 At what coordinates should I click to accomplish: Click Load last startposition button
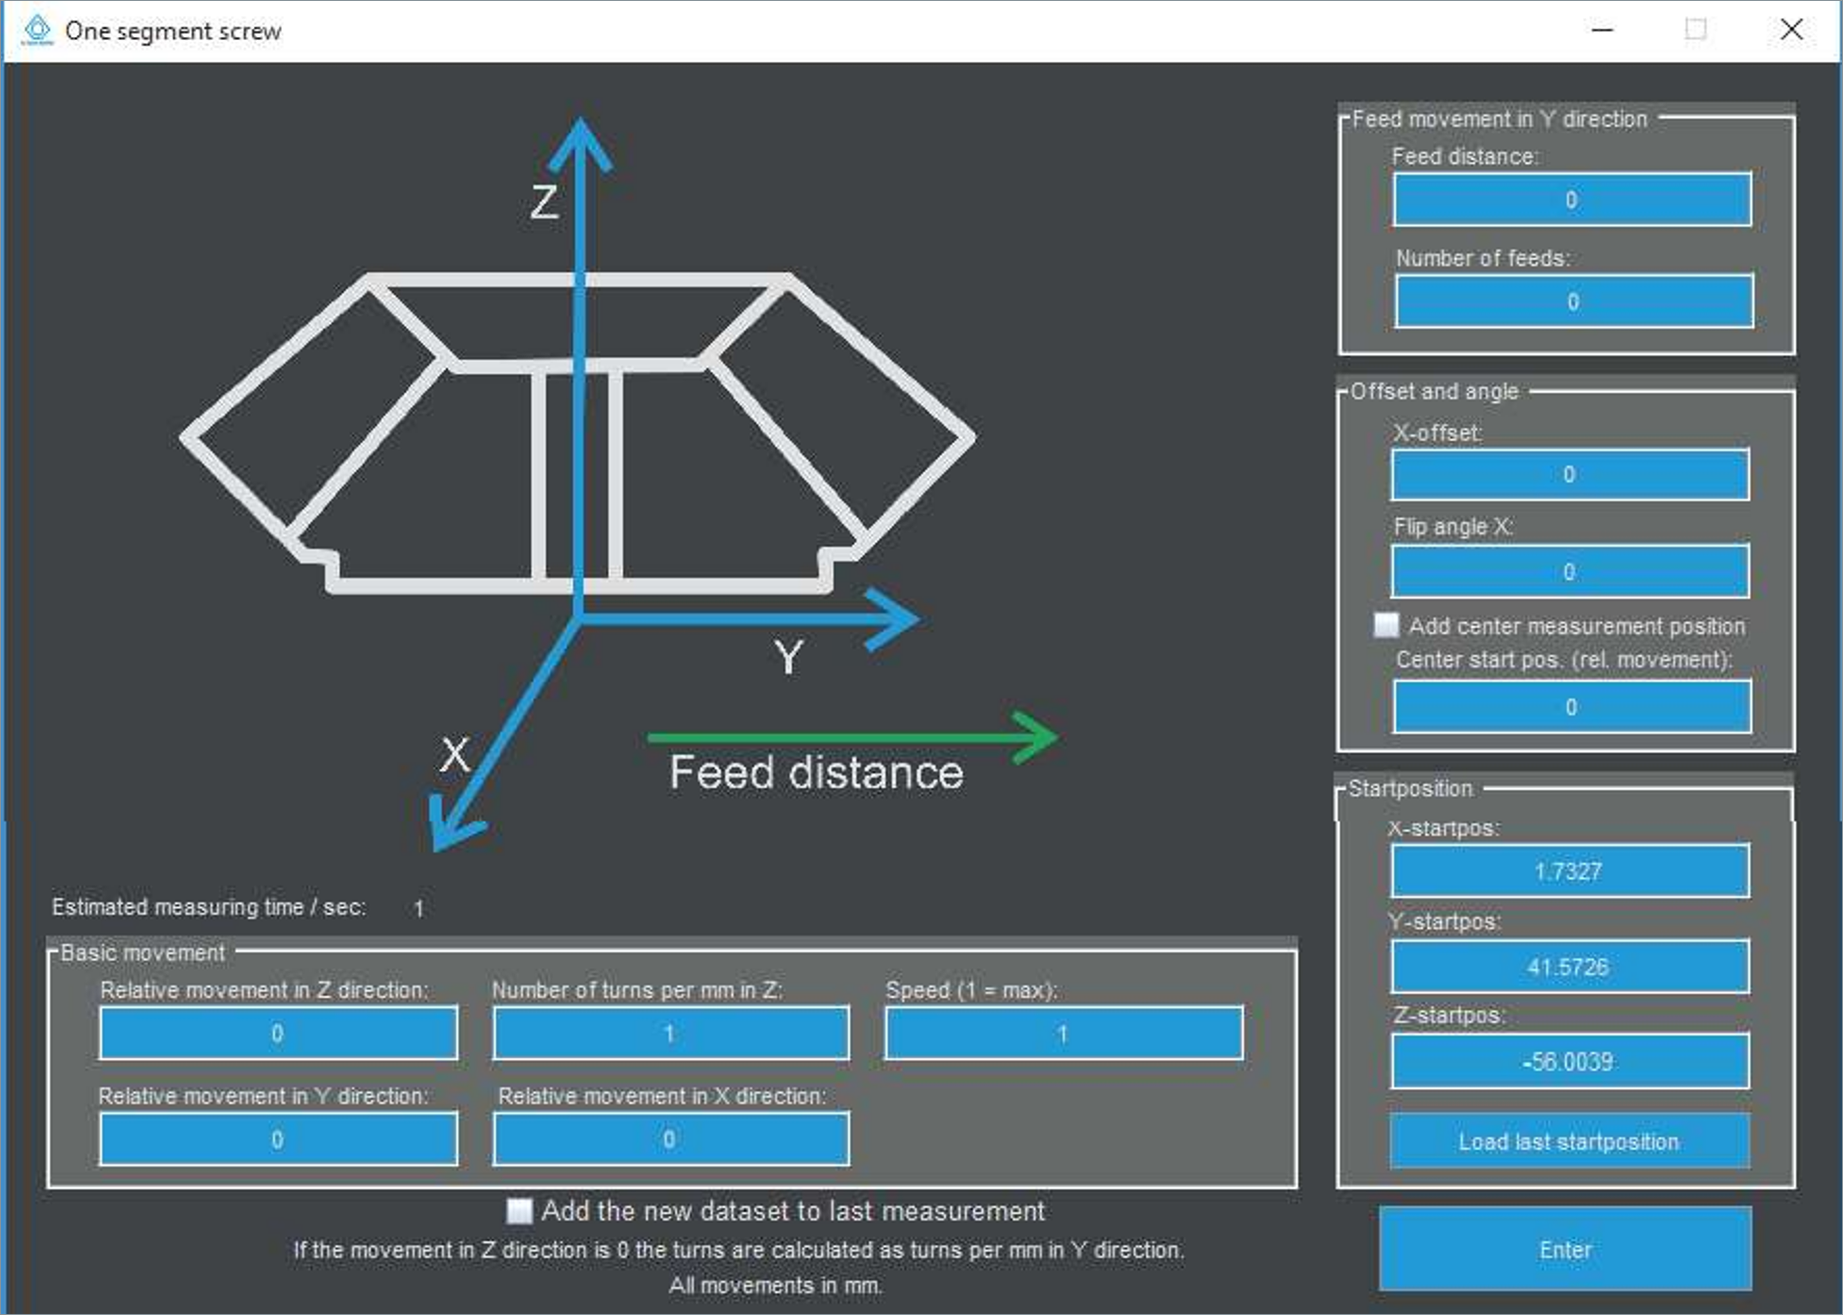[x=1568, y=1141]
